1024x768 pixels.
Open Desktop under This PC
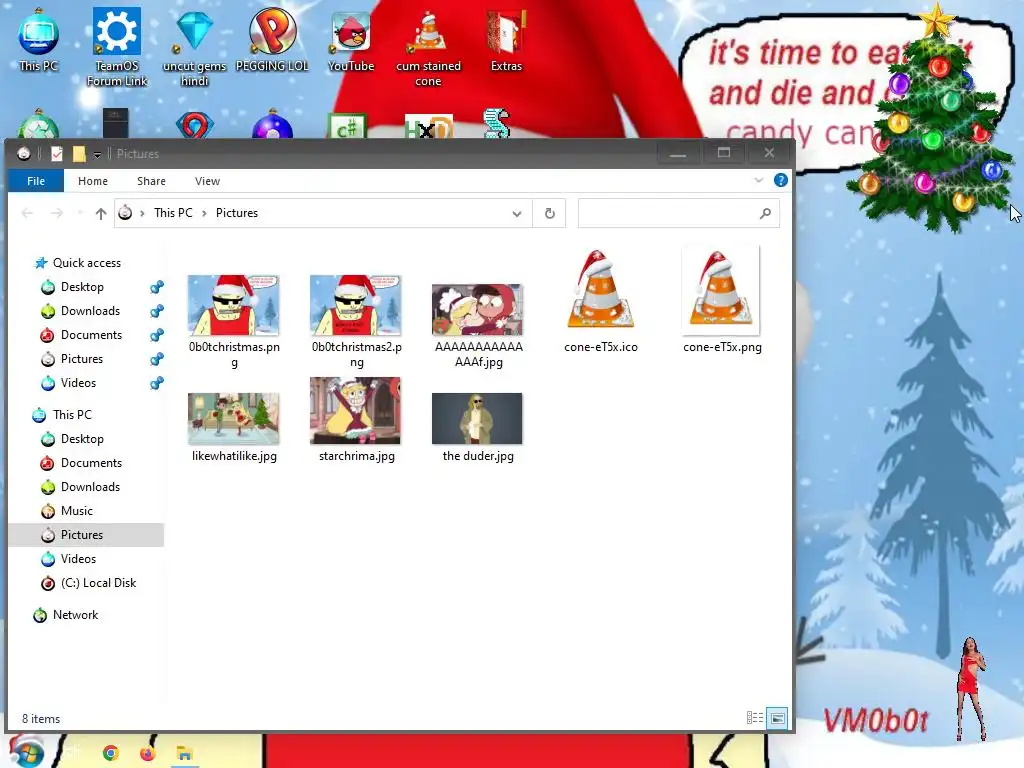tap(82, 439)
